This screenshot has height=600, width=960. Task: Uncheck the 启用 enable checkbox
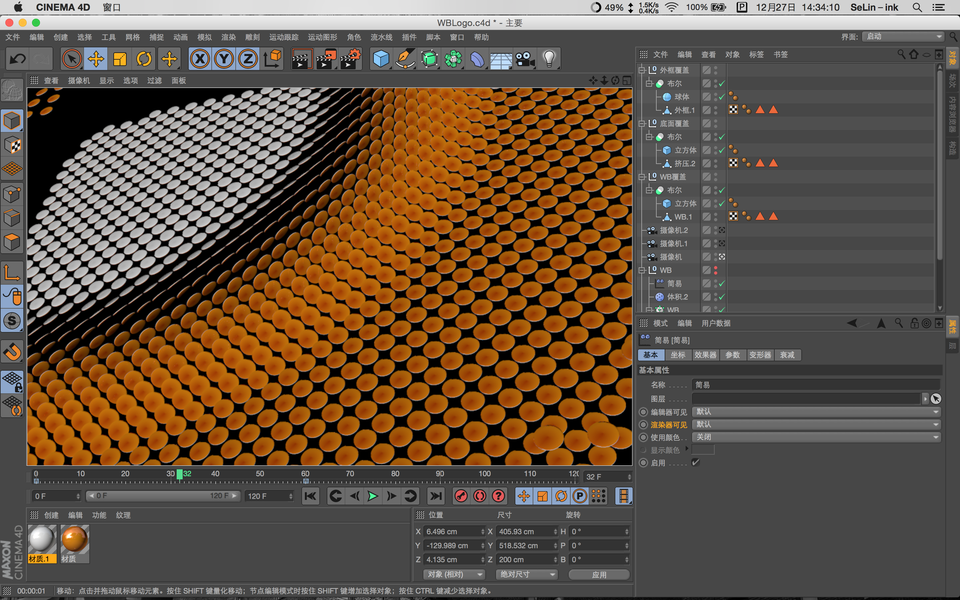click(x=696, y=462)
